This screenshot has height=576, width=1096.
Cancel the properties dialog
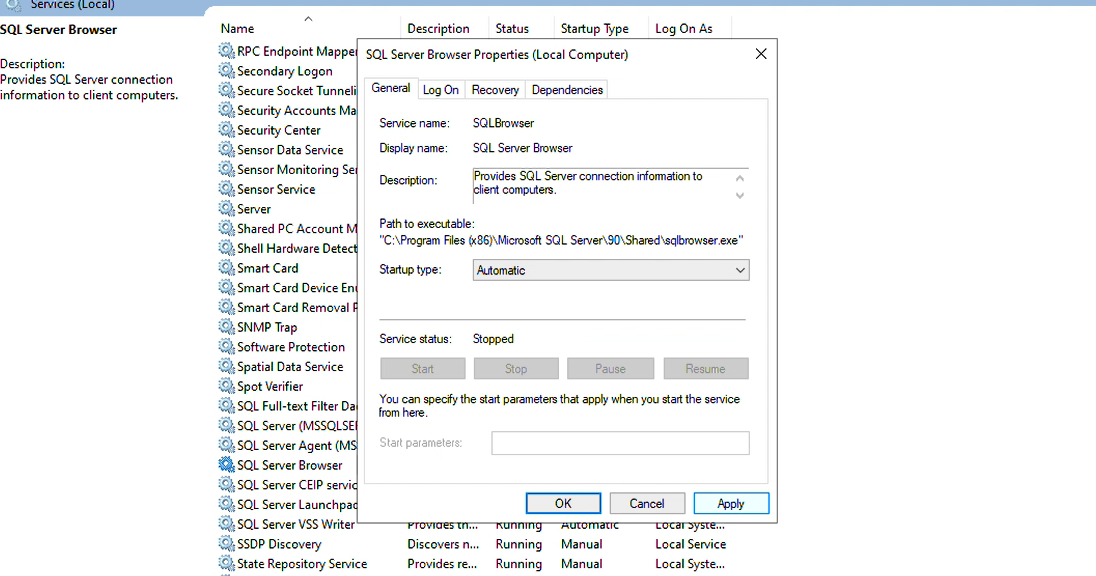(647, 503)
